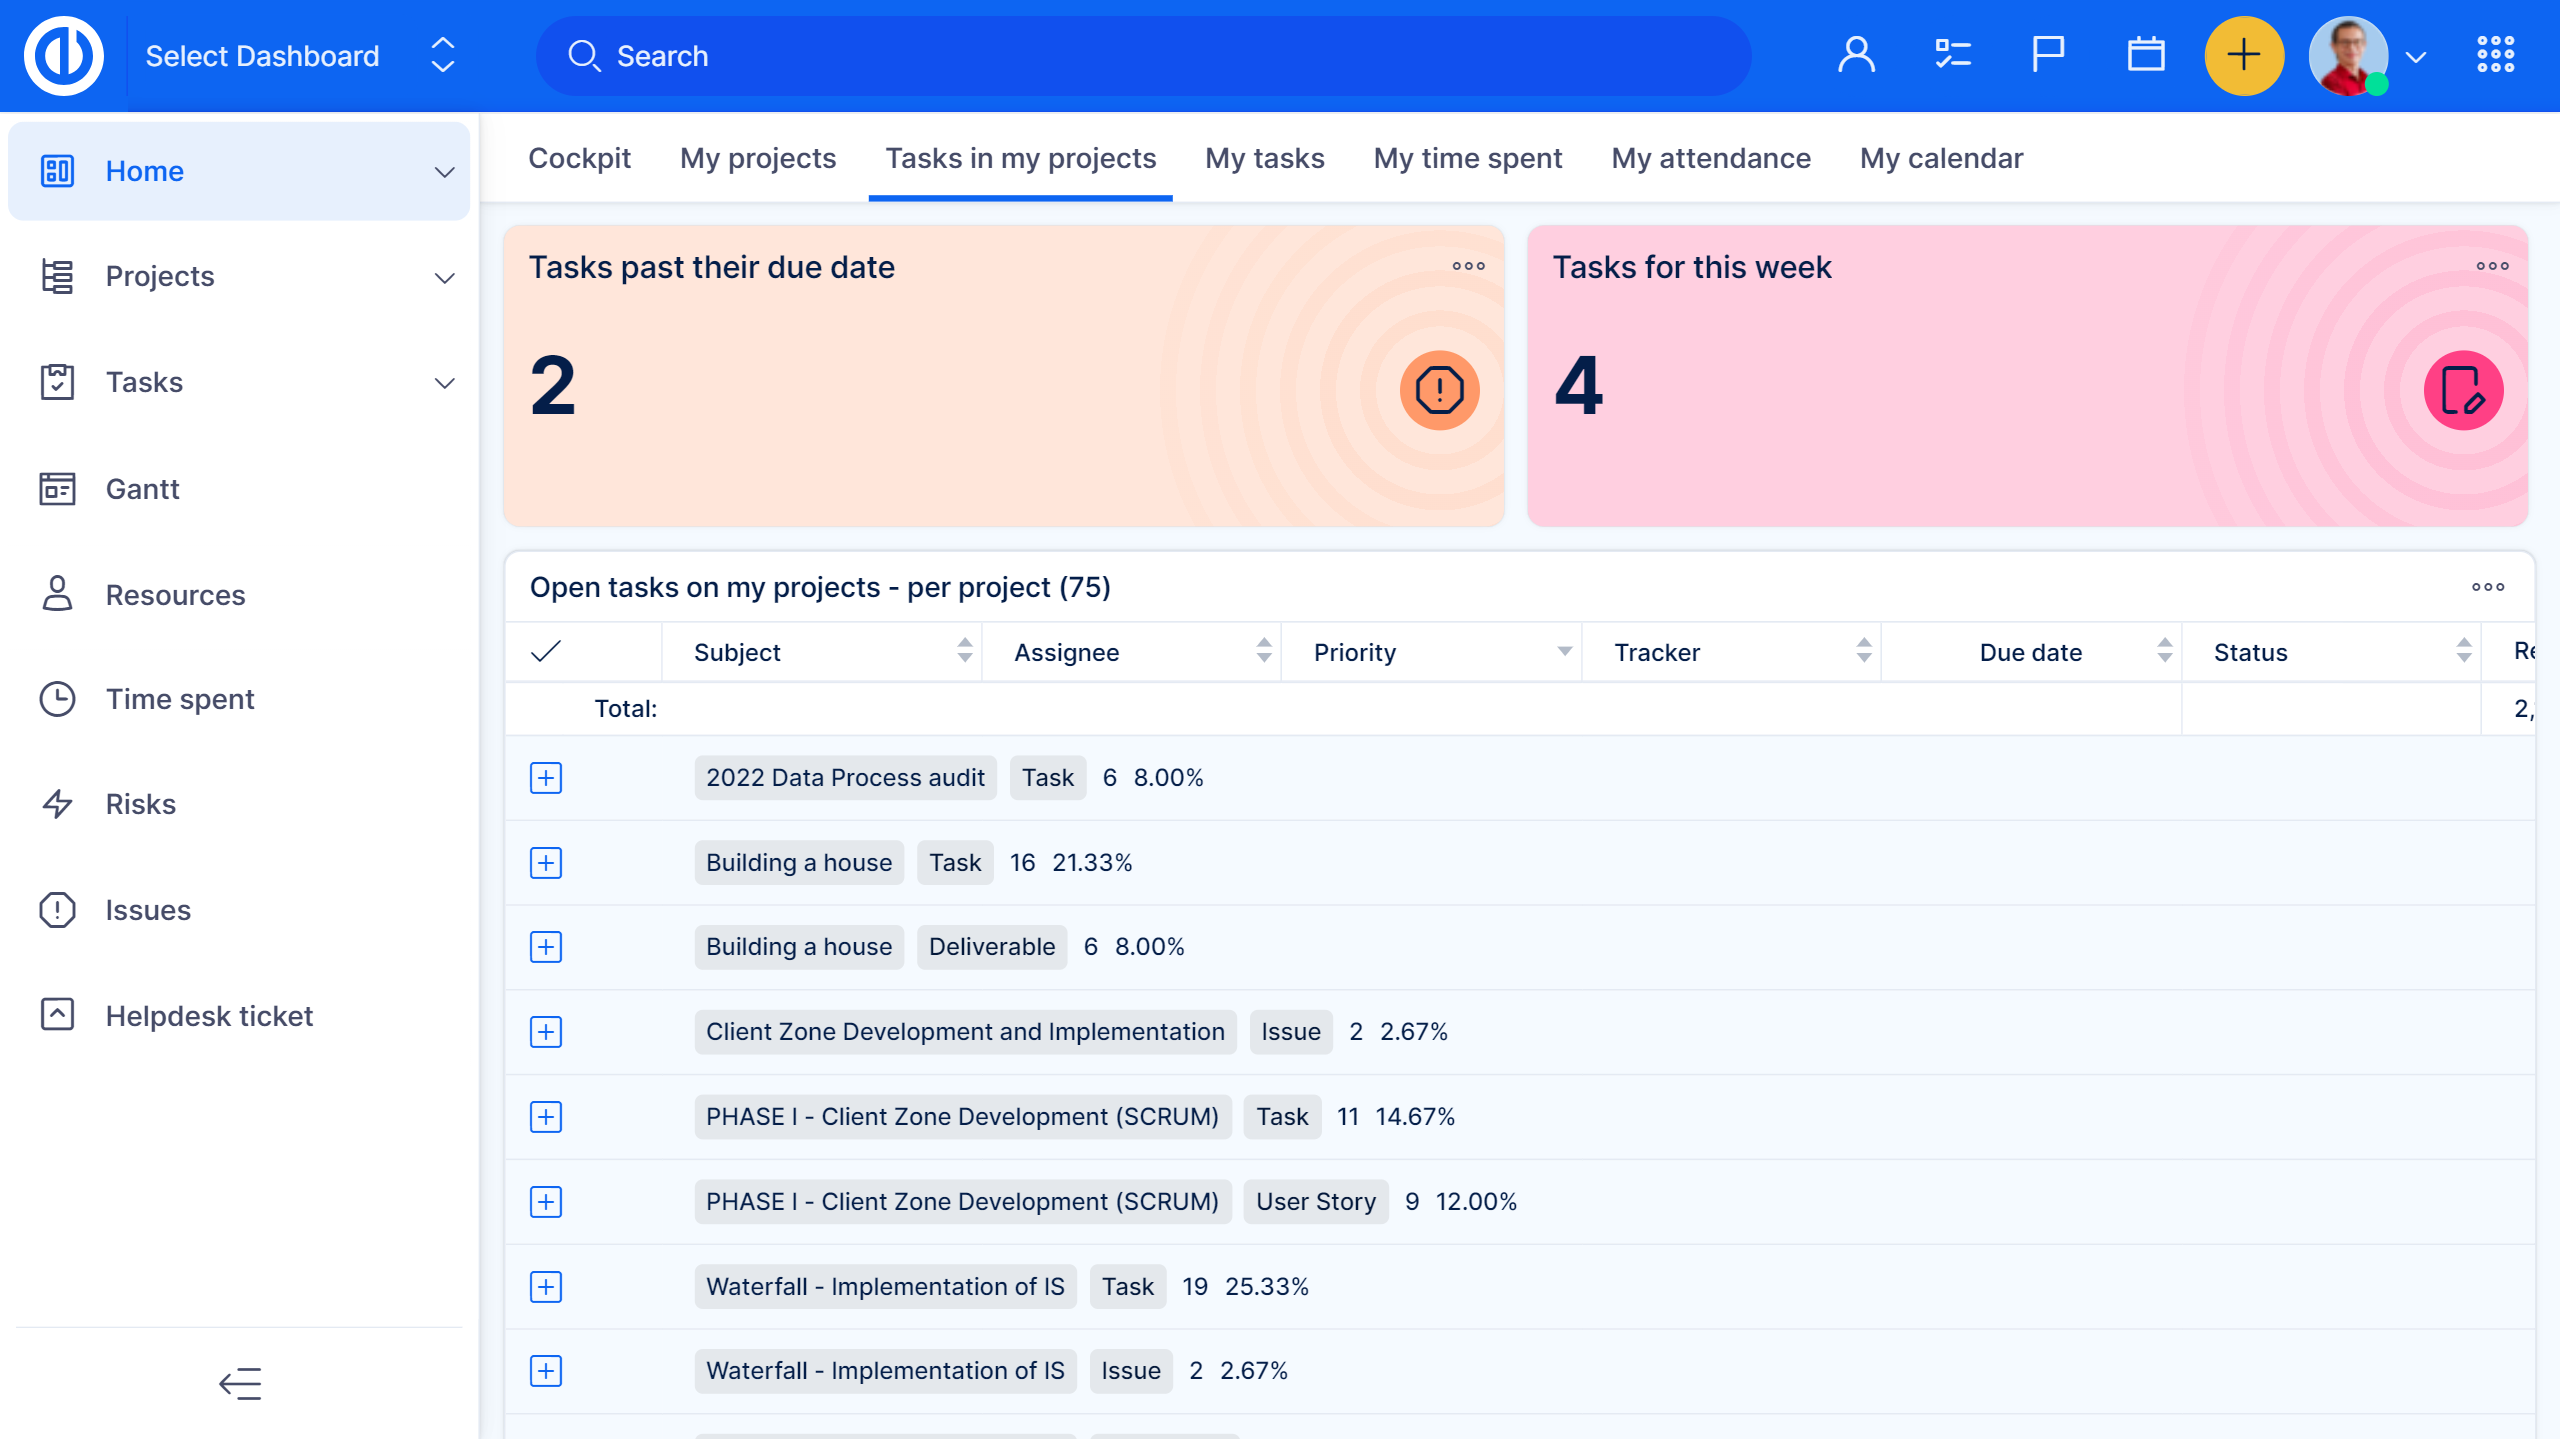Viewport: 2560px width, 1439px height.
Task: Click the pink edit icon on weekly tasks
Action: [2462, 390]
